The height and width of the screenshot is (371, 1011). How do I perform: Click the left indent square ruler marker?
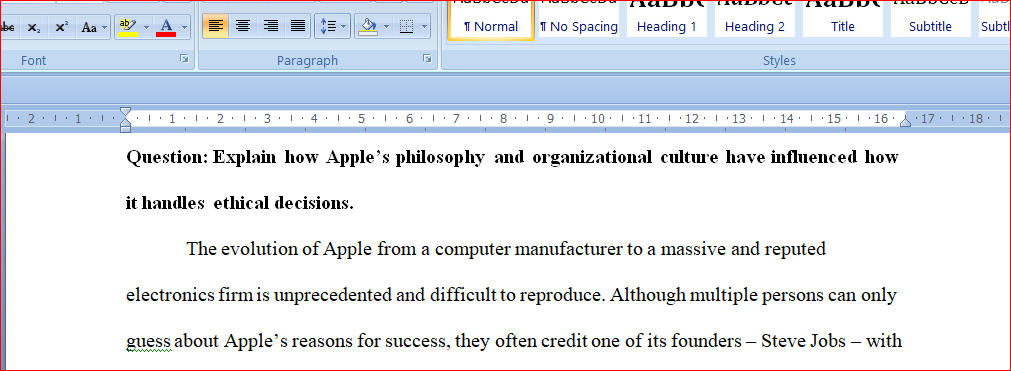126,129
